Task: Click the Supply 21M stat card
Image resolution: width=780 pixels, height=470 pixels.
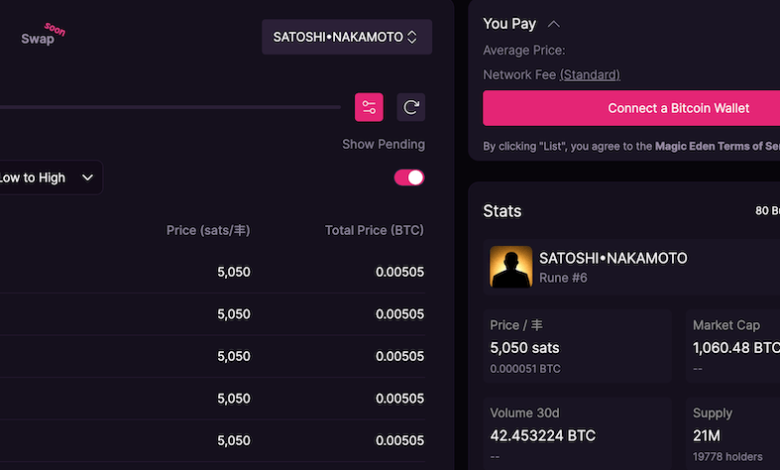Action: (735, 432)
